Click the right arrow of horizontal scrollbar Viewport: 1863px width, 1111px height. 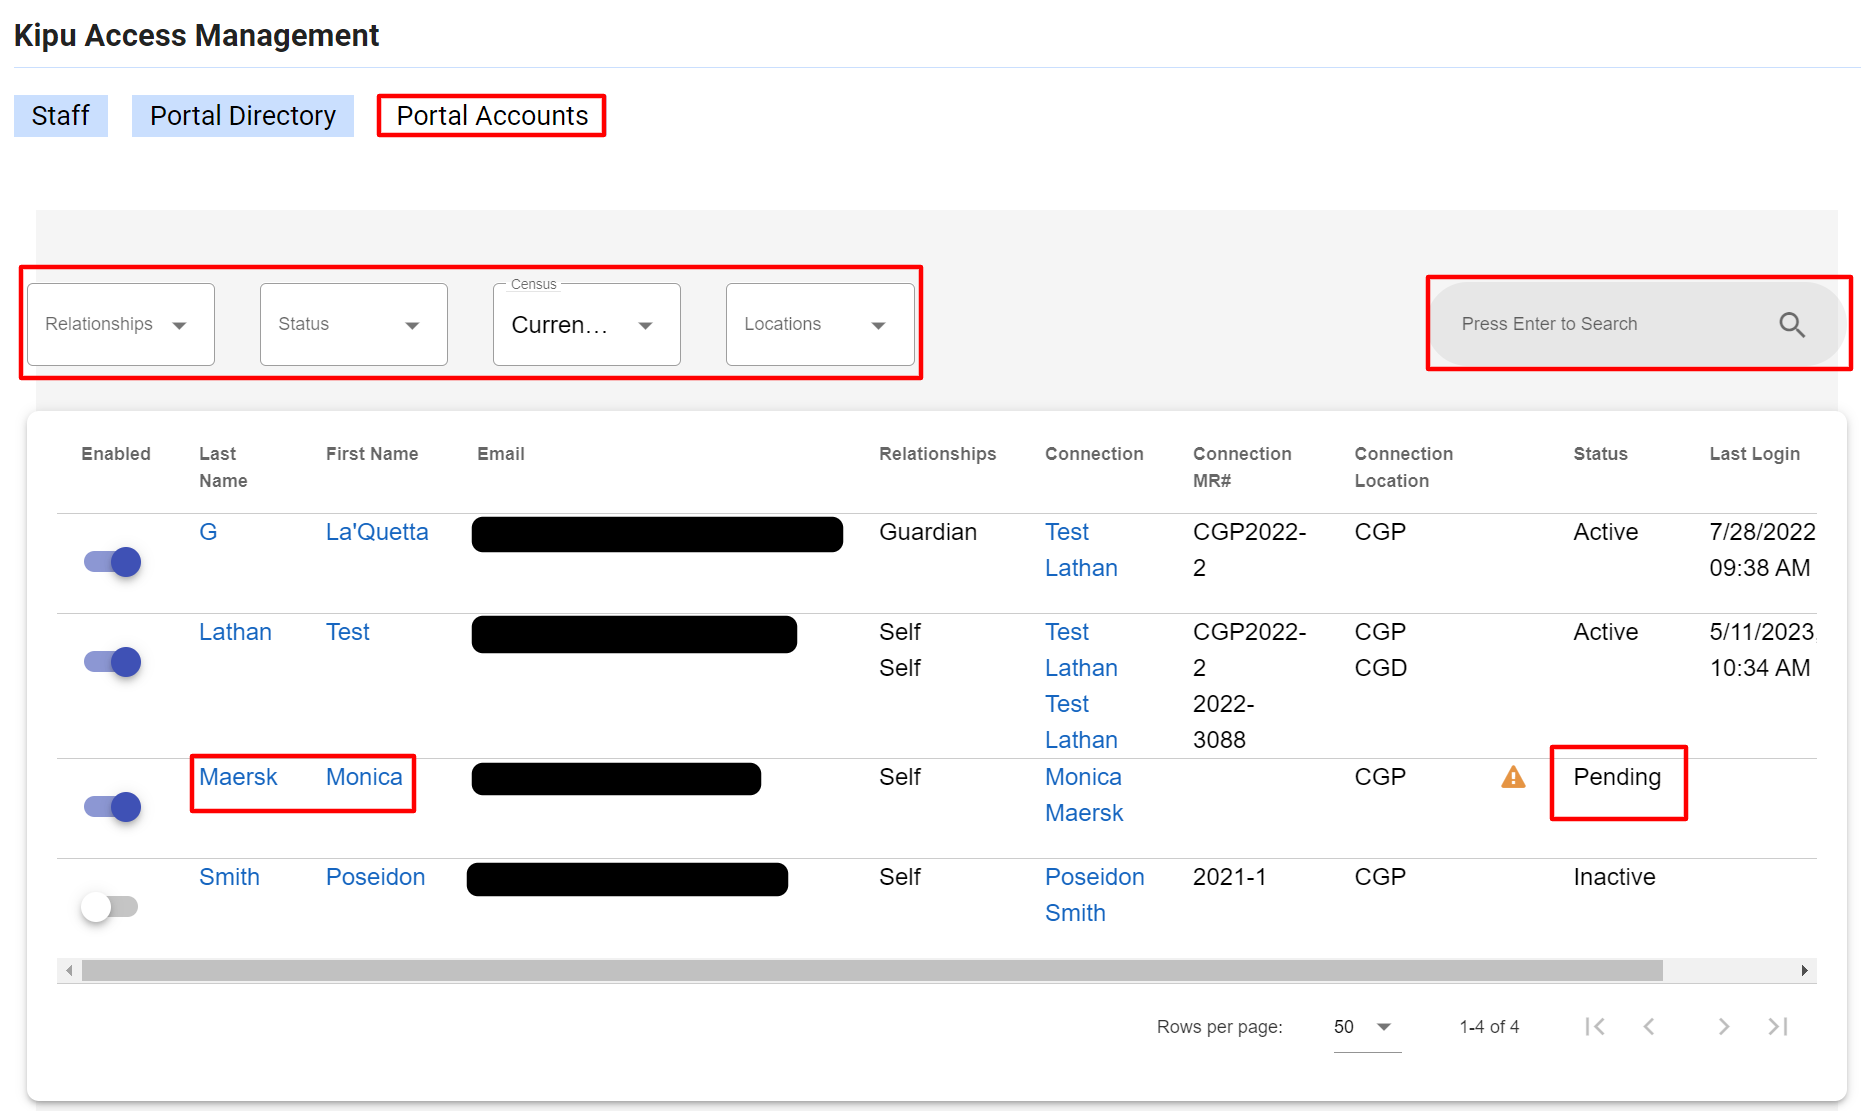coord(1804,970)
